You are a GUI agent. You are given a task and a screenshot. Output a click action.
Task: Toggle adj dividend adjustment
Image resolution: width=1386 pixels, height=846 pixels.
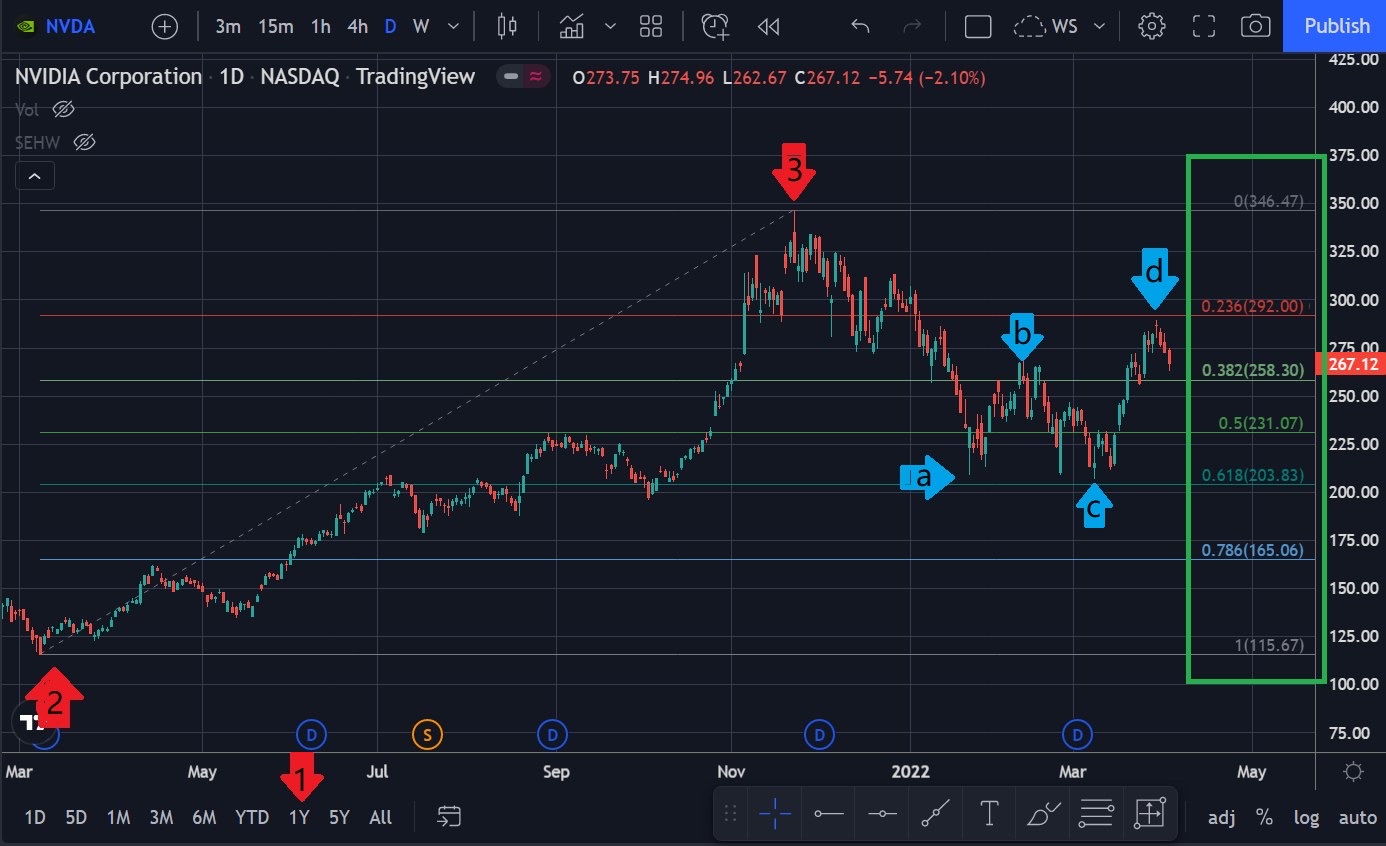point(1221,817)
